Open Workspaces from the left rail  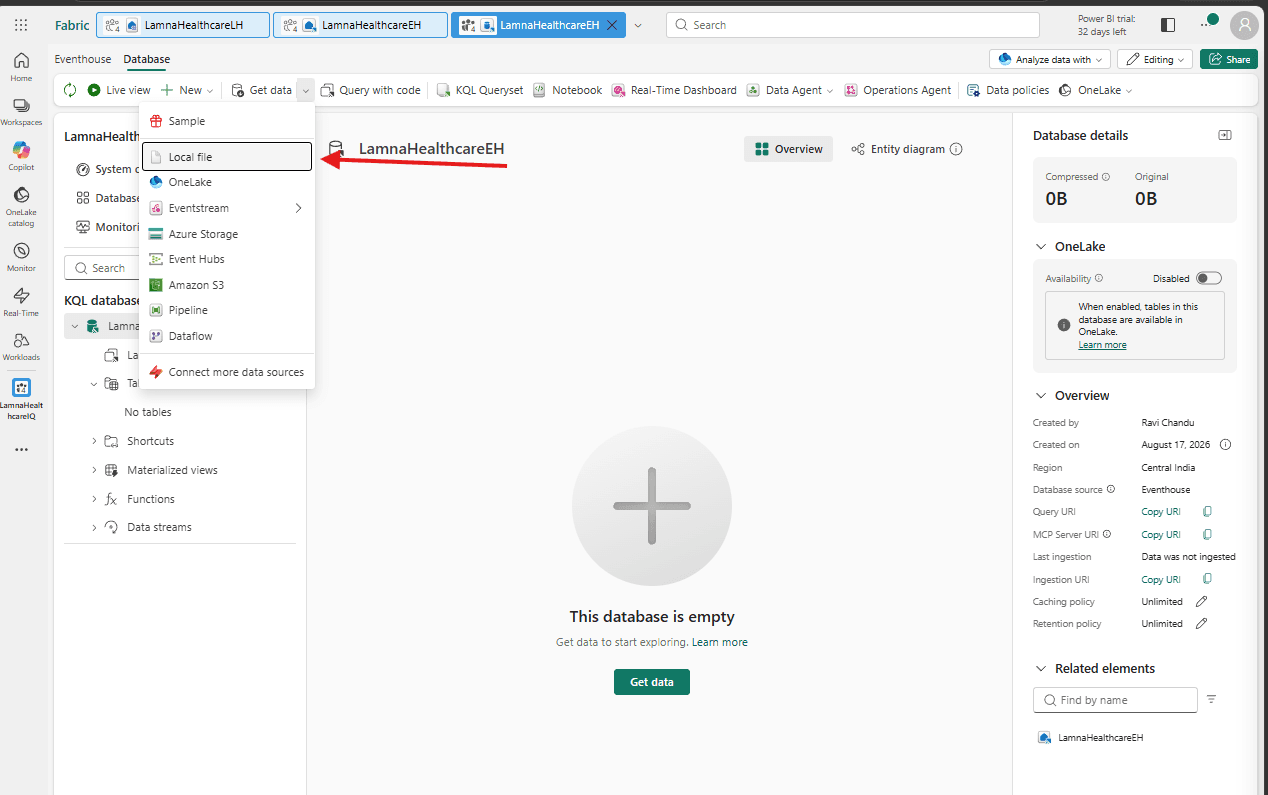(x=21, y=111)
